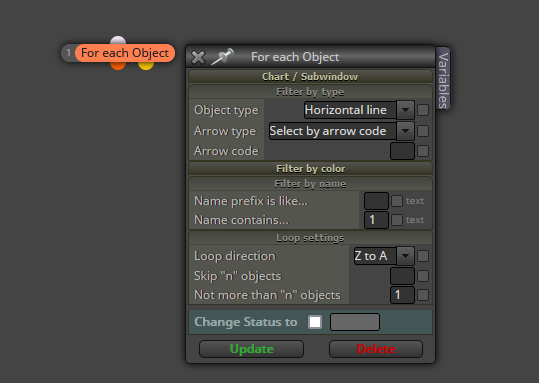Image resolution: width=539 pixels, height=383 pixels.
Task: Toggle checkbox next to Arrow type
Action: [423, 131]
